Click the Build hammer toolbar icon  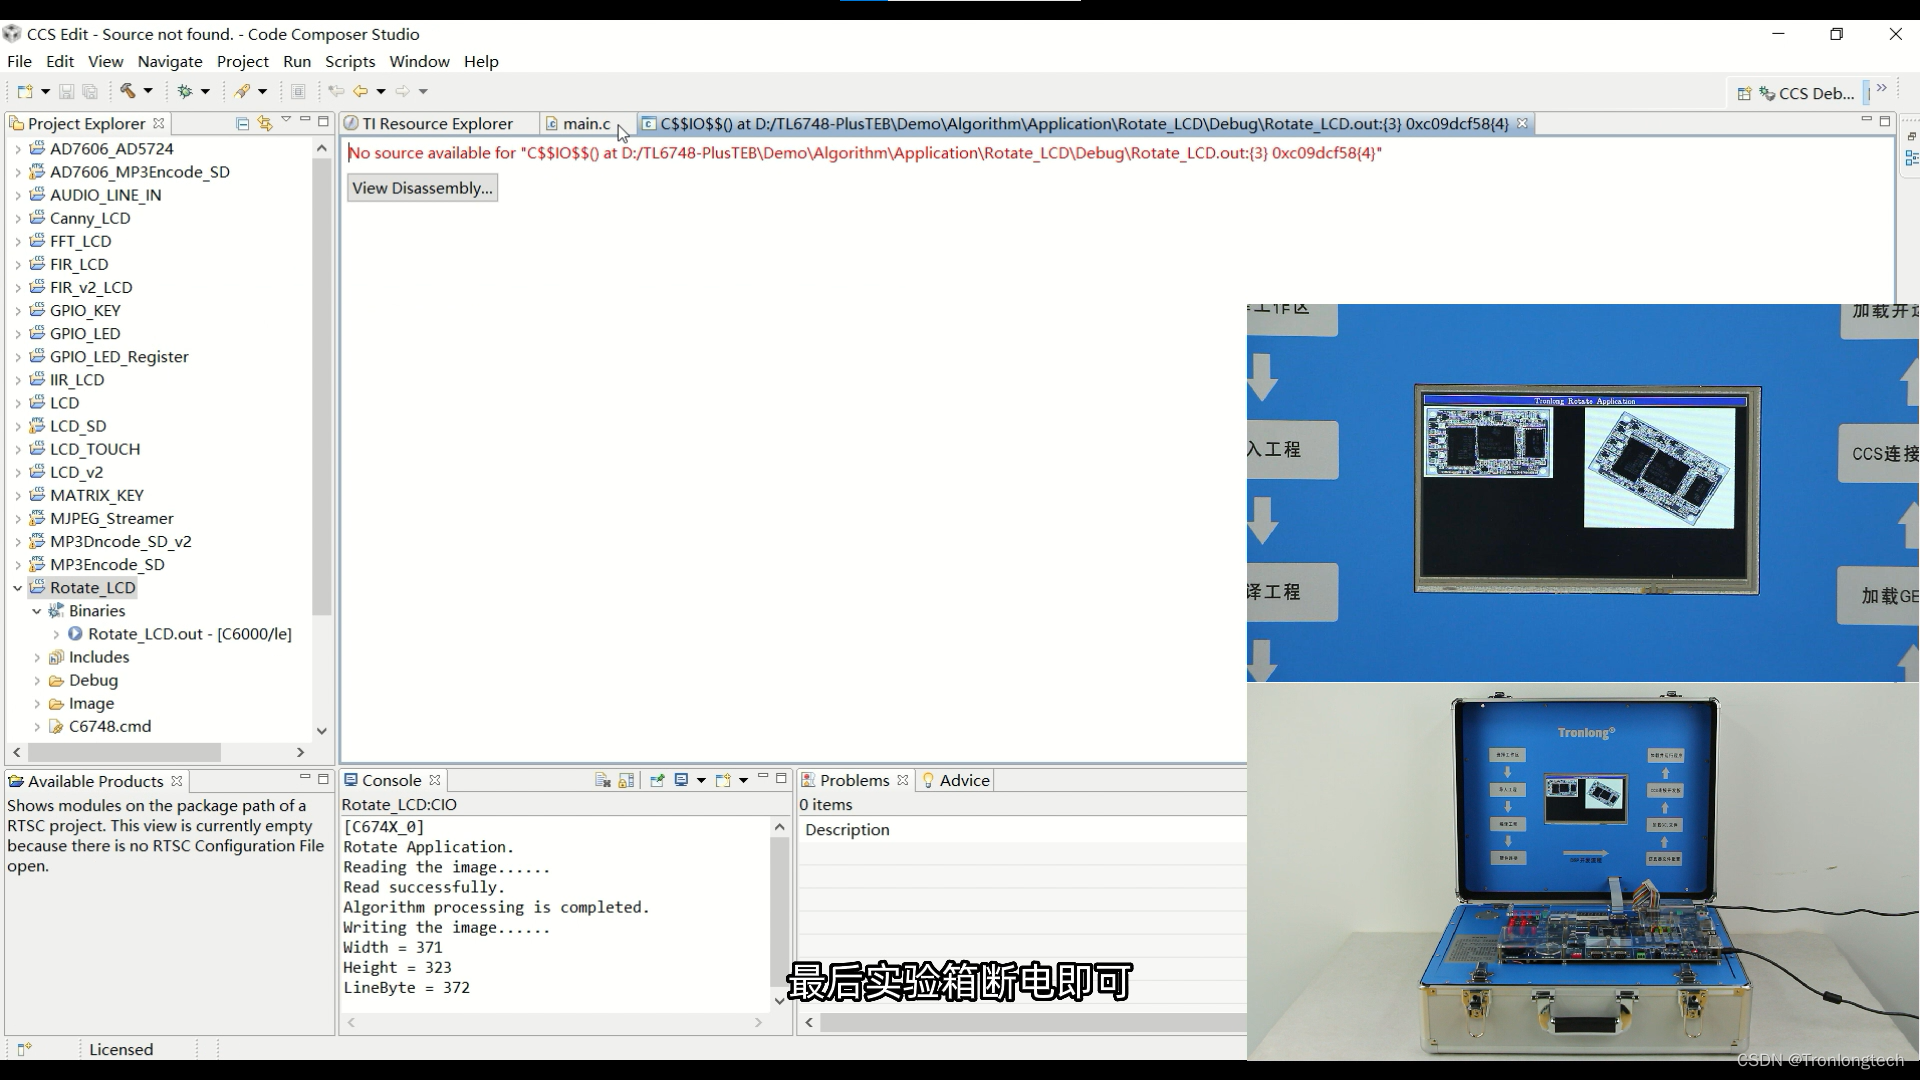128,91
